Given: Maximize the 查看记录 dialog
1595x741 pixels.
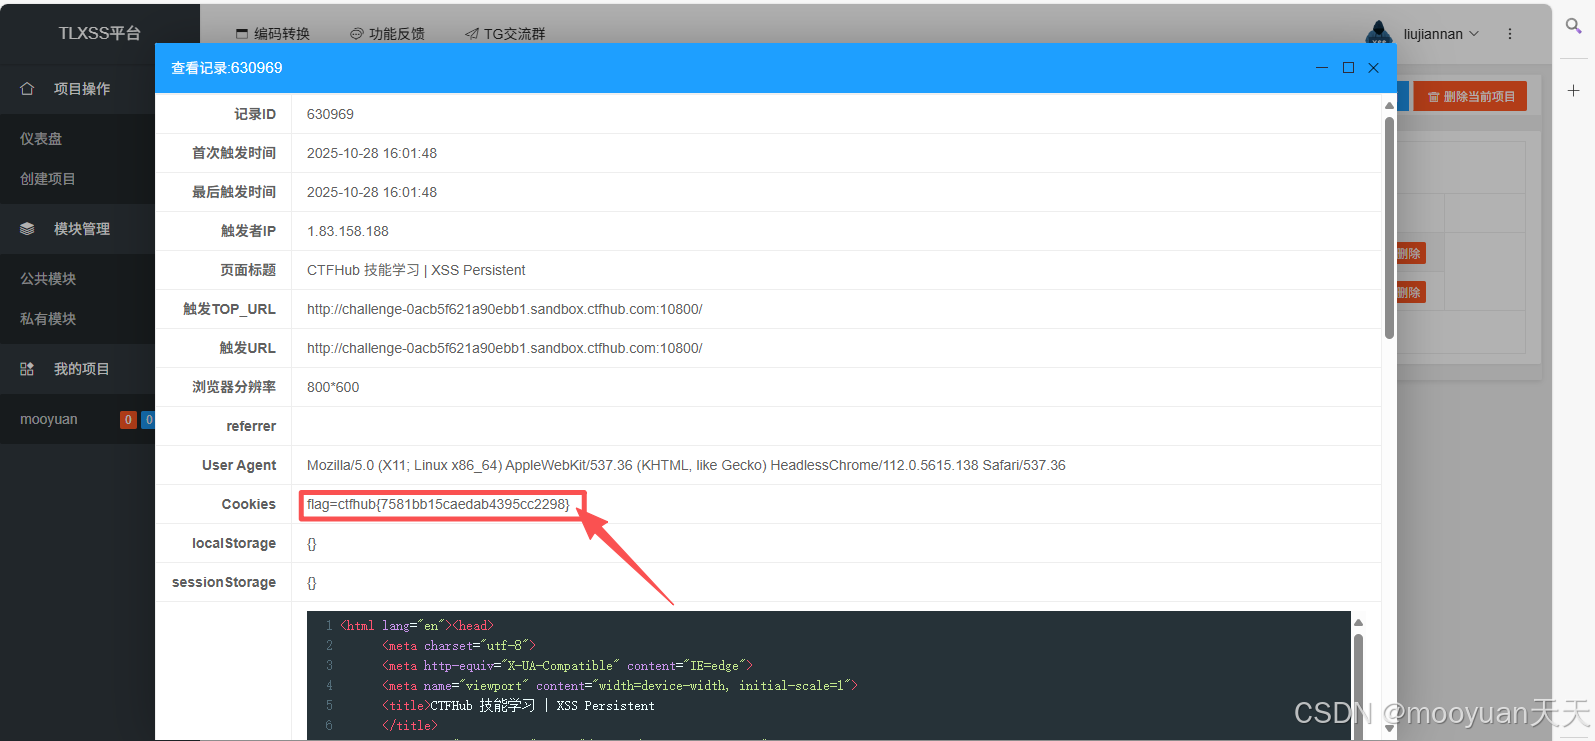Looking at the screenshot, I should click(x=1348, y=68).
